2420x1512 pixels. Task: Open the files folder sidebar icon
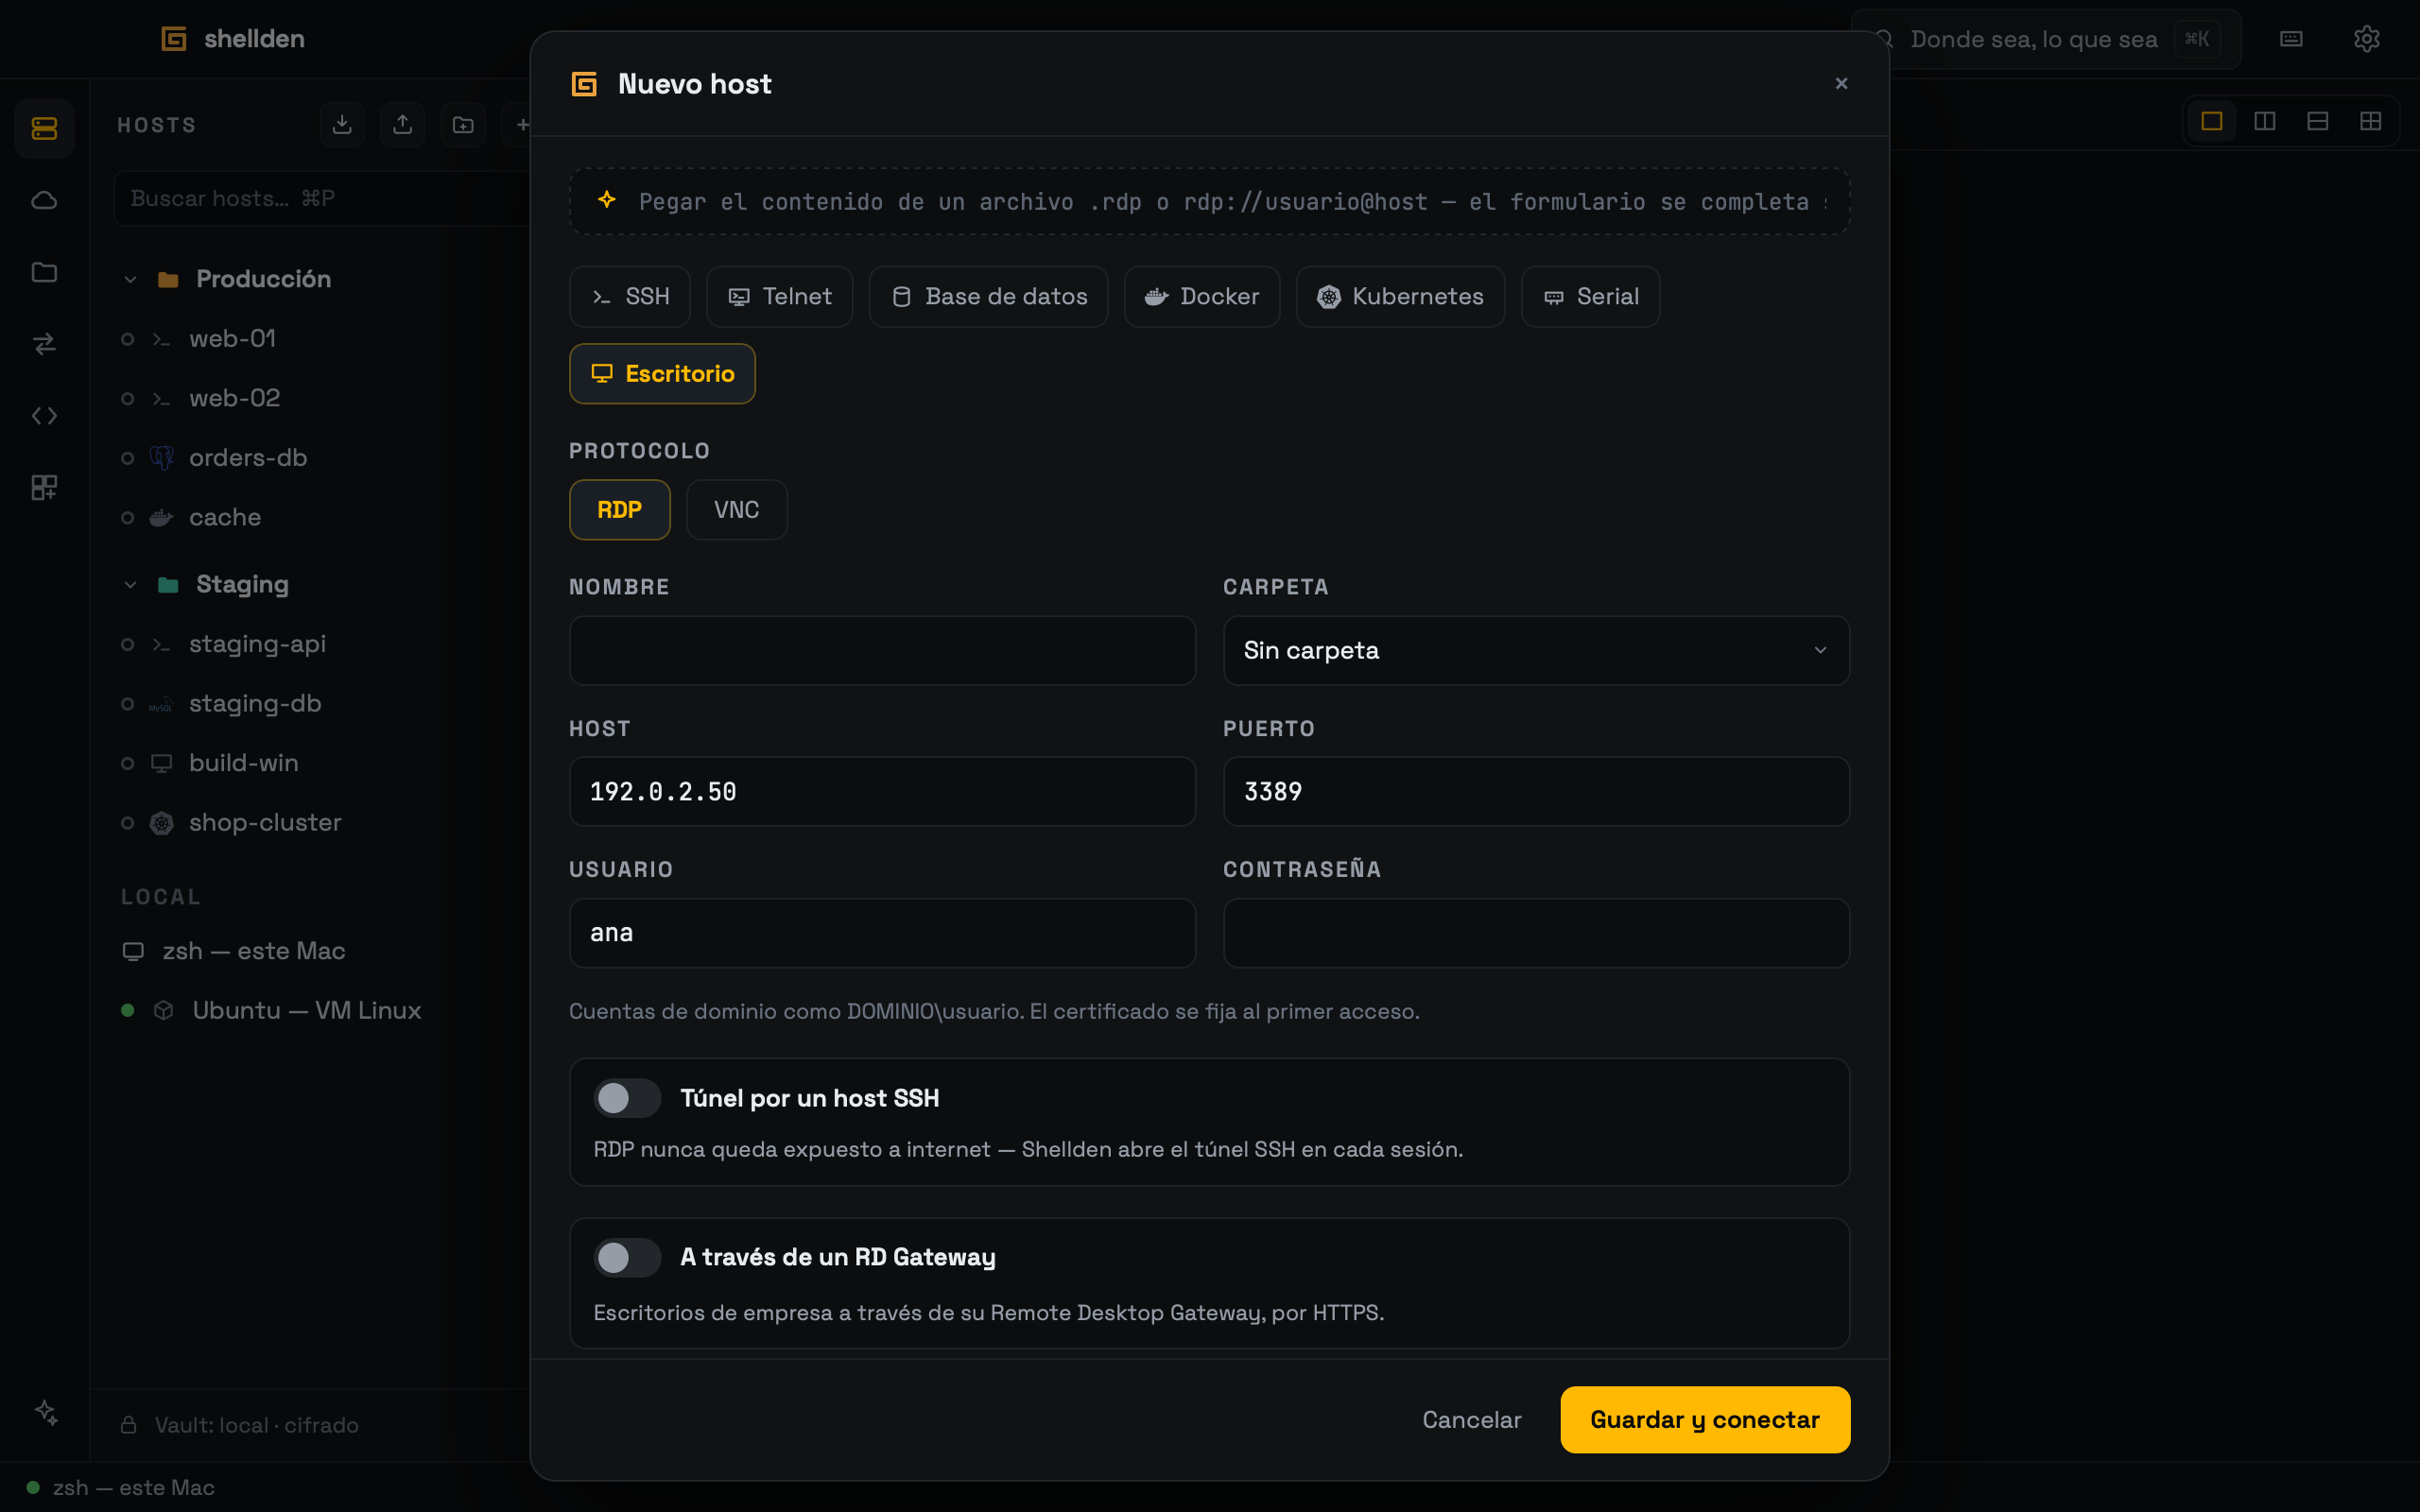coord(44,272)
